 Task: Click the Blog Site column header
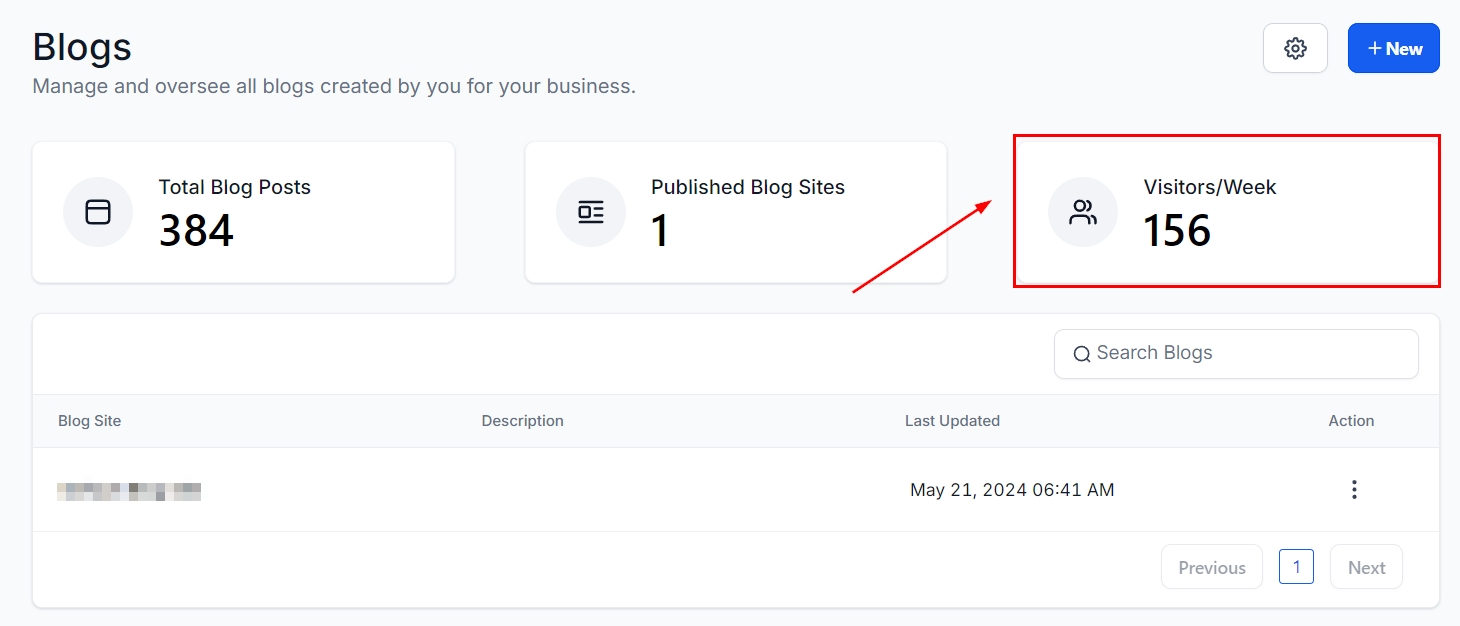[x=90, y=421]
